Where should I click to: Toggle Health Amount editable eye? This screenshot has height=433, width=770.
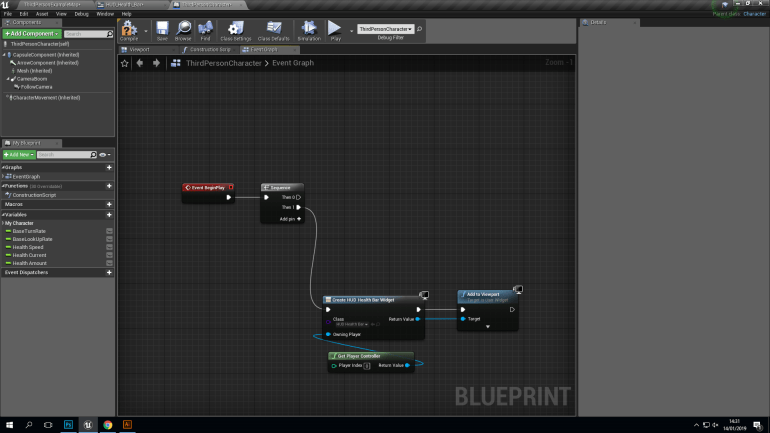pyautogui.click(x=109, y=263)
